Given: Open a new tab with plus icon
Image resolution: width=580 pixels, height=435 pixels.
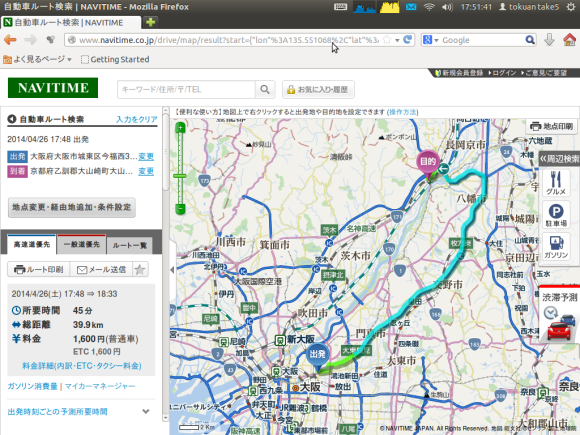Looking at the screenshot, I should 151,22.
